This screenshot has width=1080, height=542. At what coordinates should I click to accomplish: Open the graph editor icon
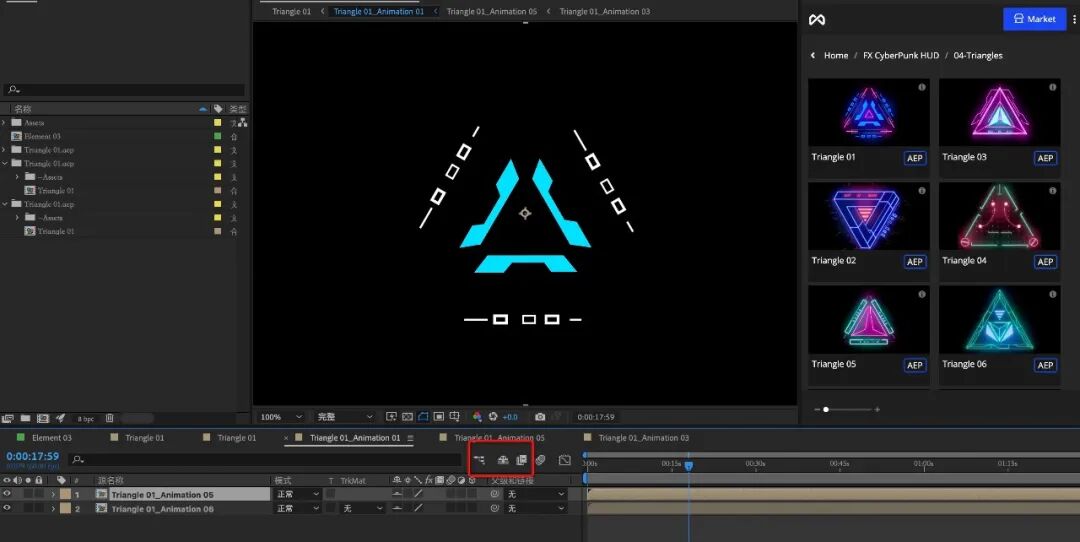(x=565, y=459)
